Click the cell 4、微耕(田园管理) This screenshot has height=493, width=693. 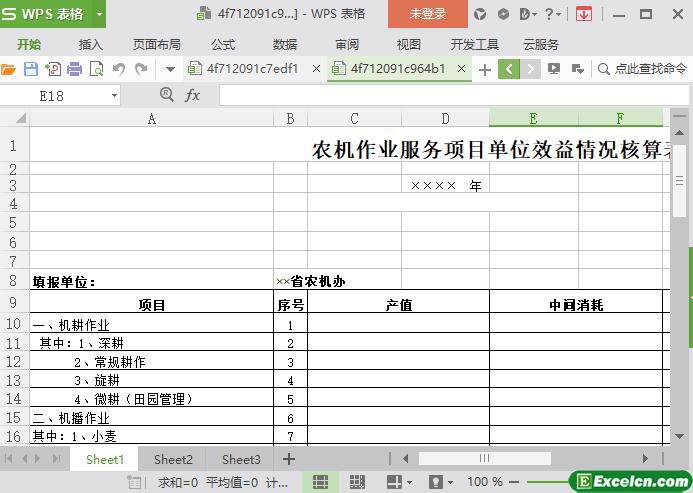[152, 399]
